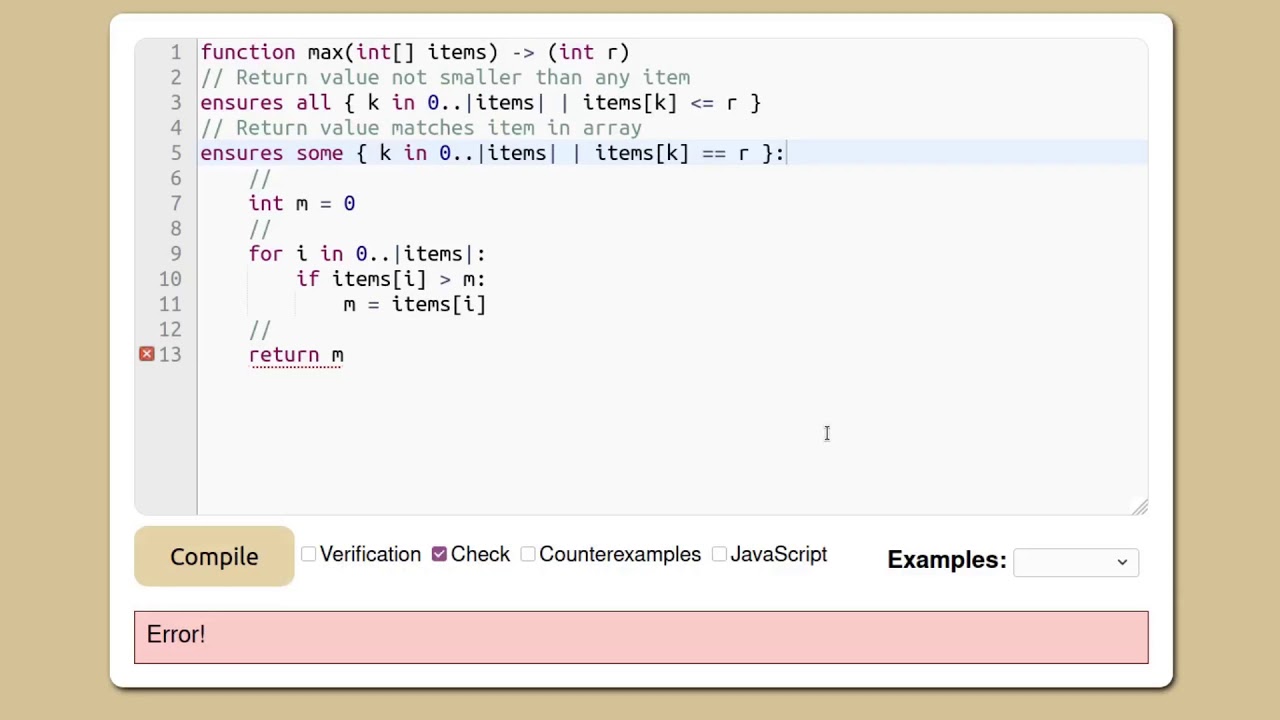
Task: Enable the JavaScript checkbox
Action: click(719, 554)
